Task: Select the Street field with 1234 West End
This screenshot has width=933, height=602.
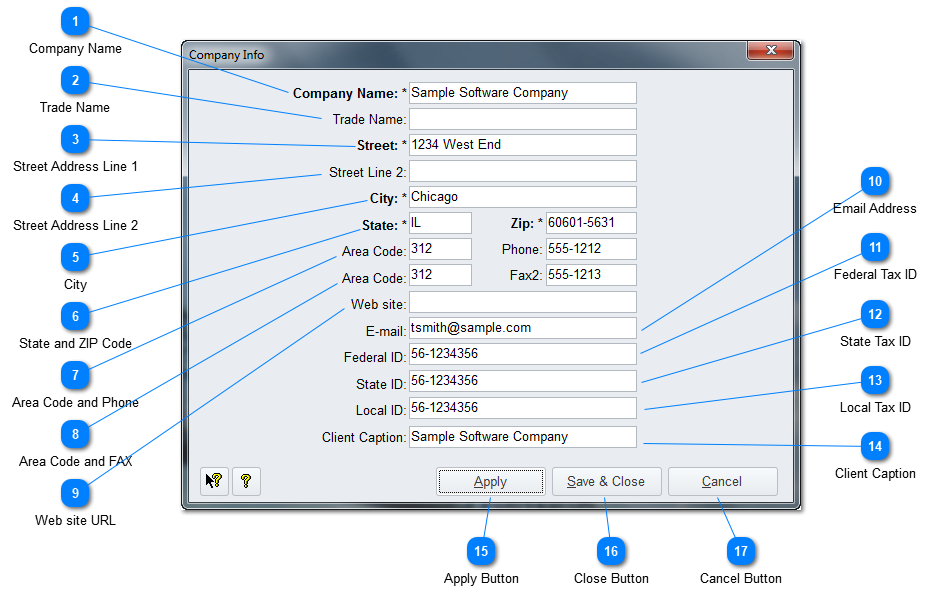Action: click(522, 145)
